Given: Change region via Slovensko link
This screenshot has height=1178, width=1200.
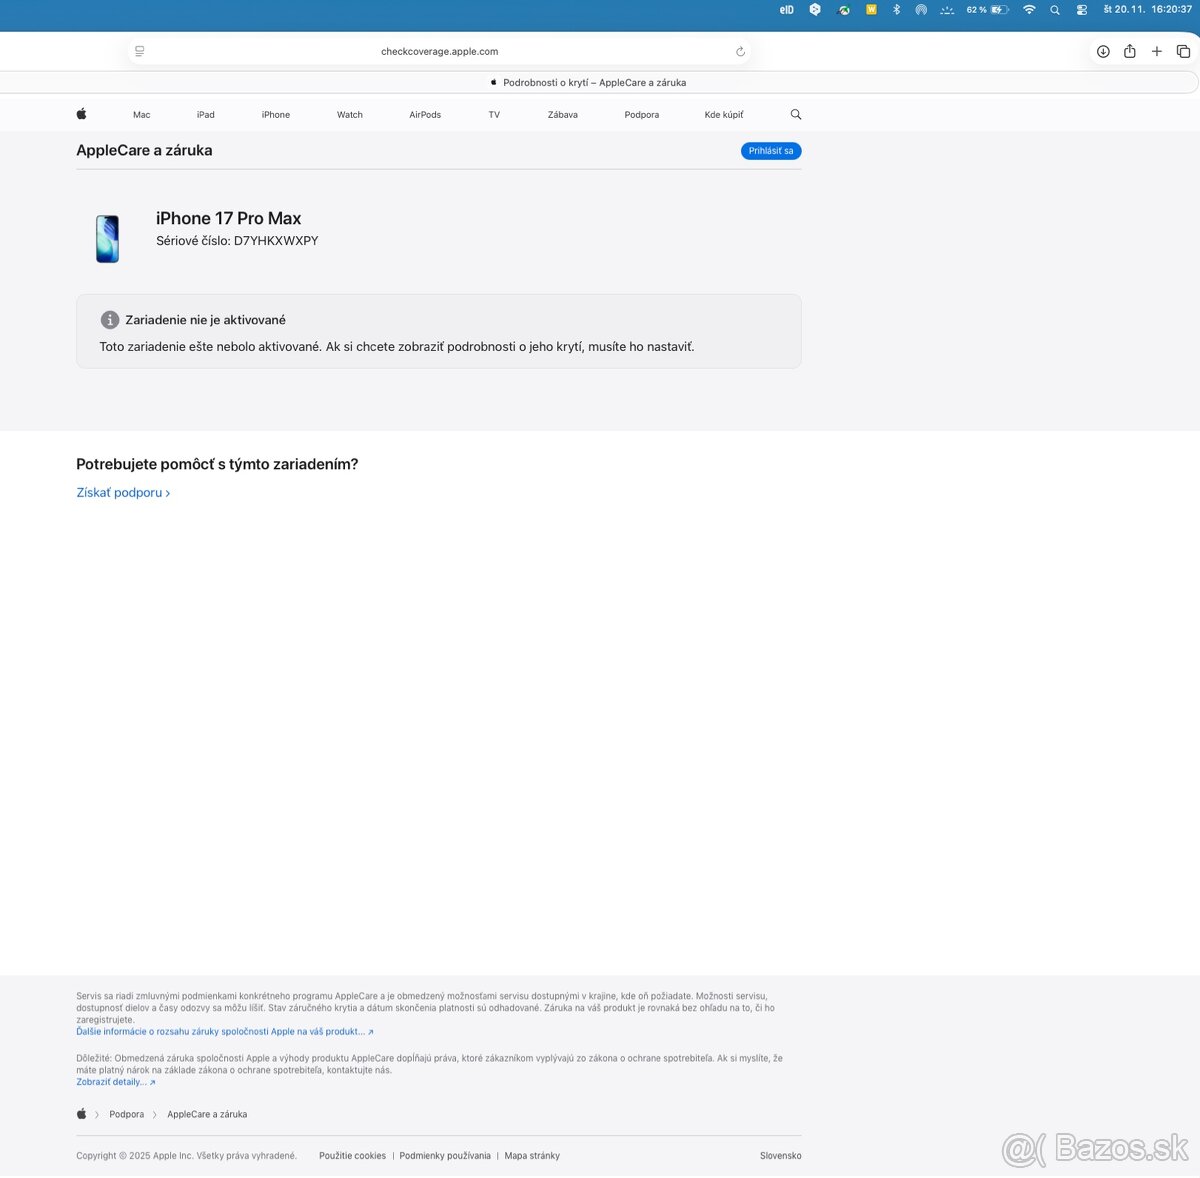Looking at the screenshot, I should pyautogui.click(x=780, y=1156).
